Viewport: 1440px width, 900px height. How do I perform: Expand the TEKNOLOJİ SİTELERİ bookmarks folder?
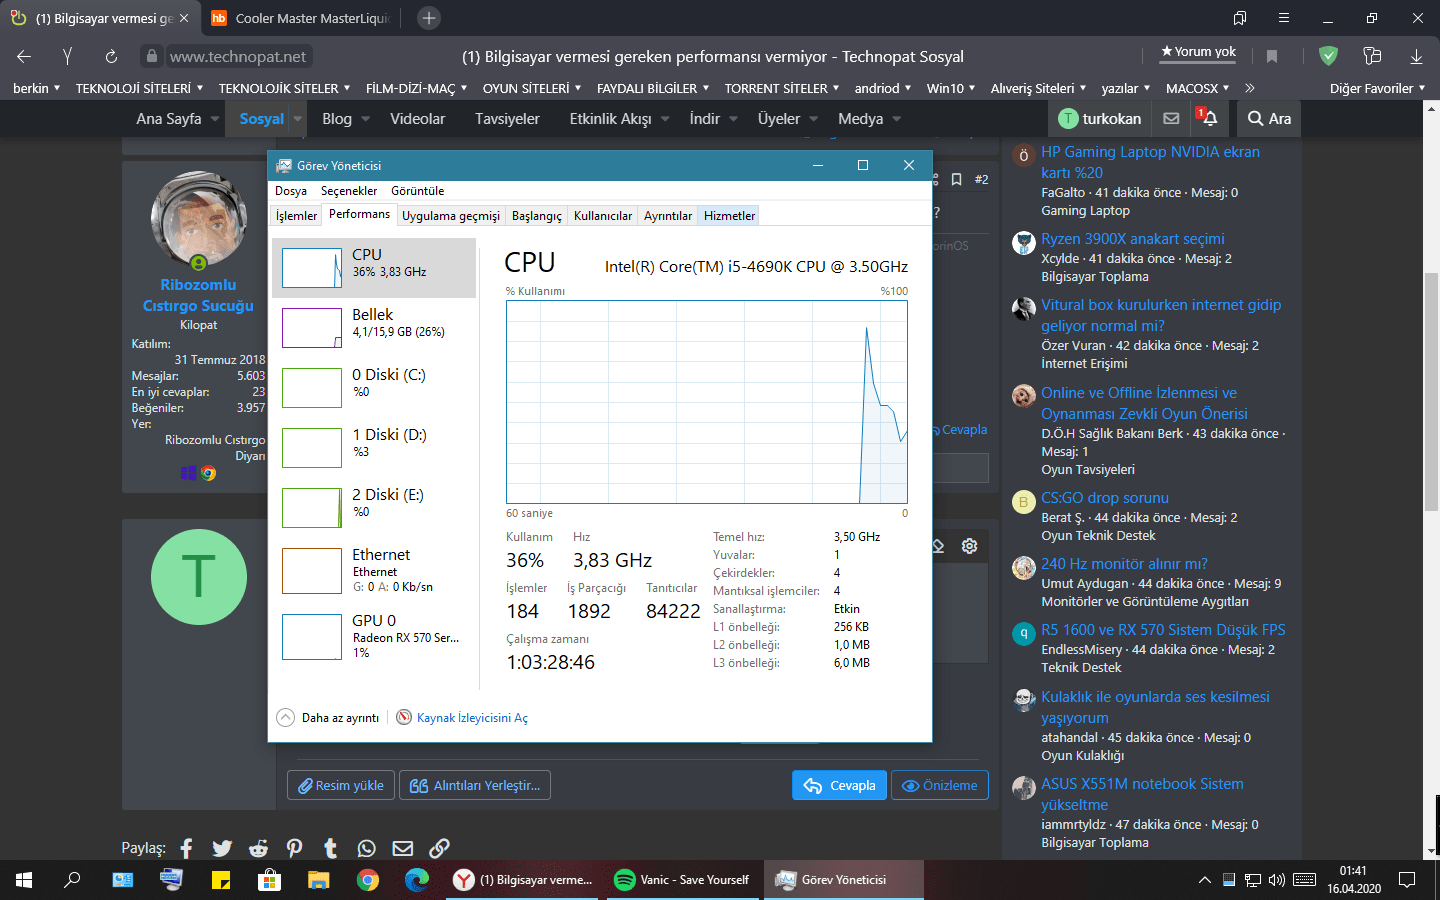140,88
